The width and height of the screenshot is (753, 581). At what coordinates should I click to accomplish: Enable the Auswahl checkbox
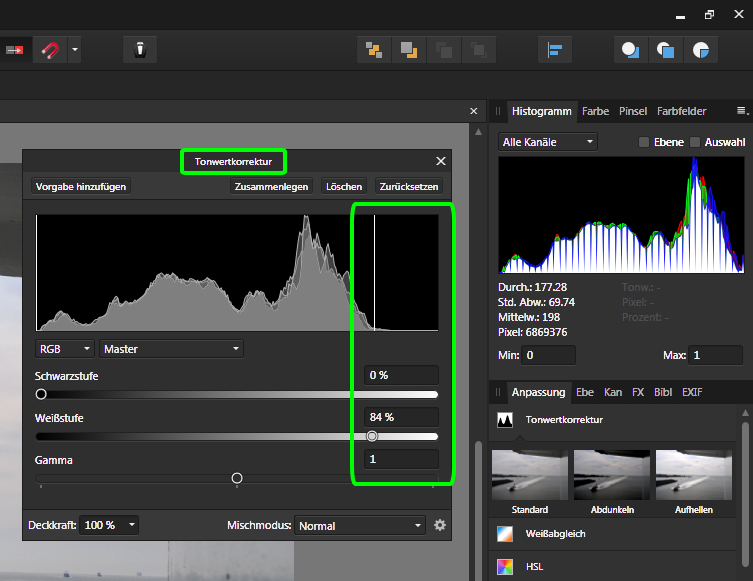696,143
